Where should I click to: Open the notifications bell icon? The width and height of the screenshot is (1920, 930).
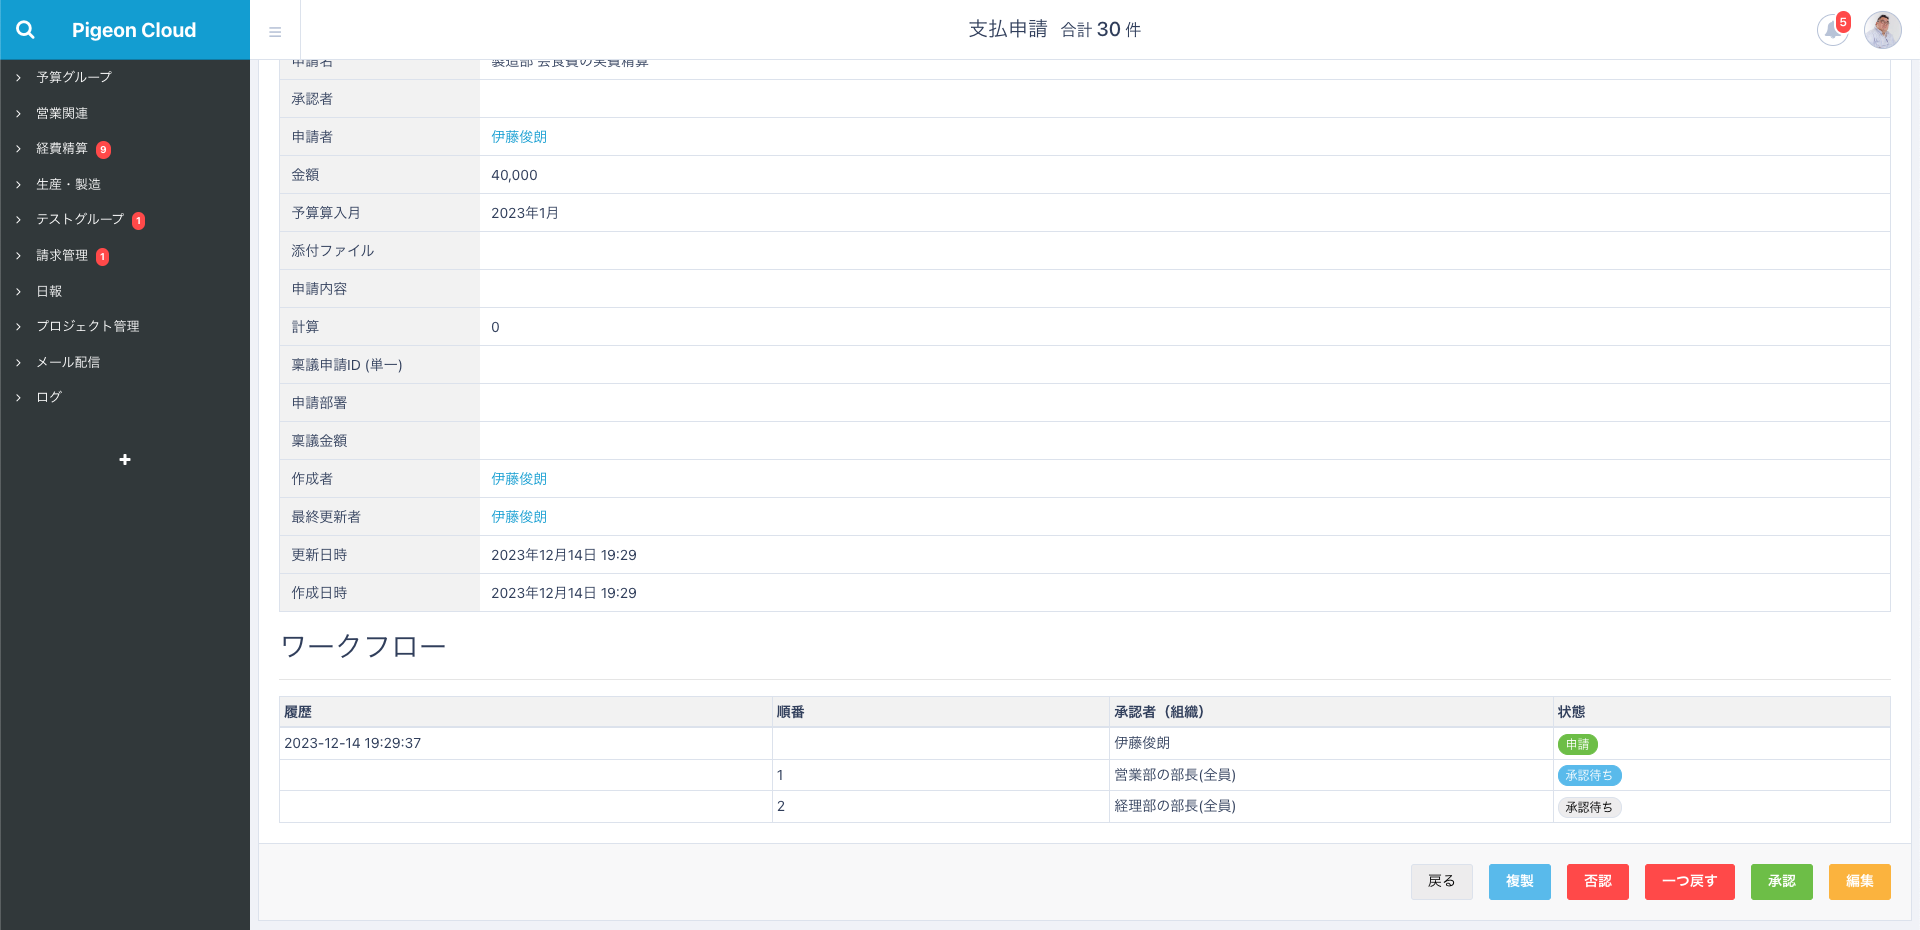click(x=1832, y=30)
